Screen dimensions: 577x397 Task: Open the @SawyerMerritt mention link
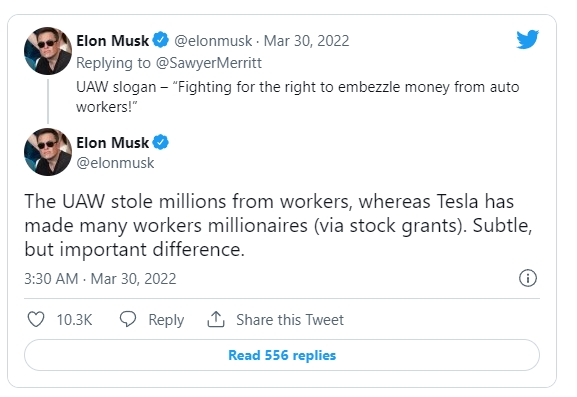click(209, 63)
